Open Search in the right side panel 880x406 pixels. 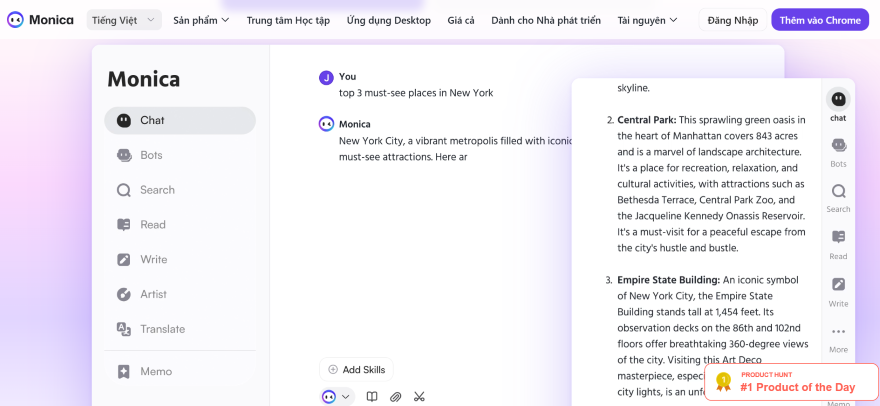click(x=838, y=197)
